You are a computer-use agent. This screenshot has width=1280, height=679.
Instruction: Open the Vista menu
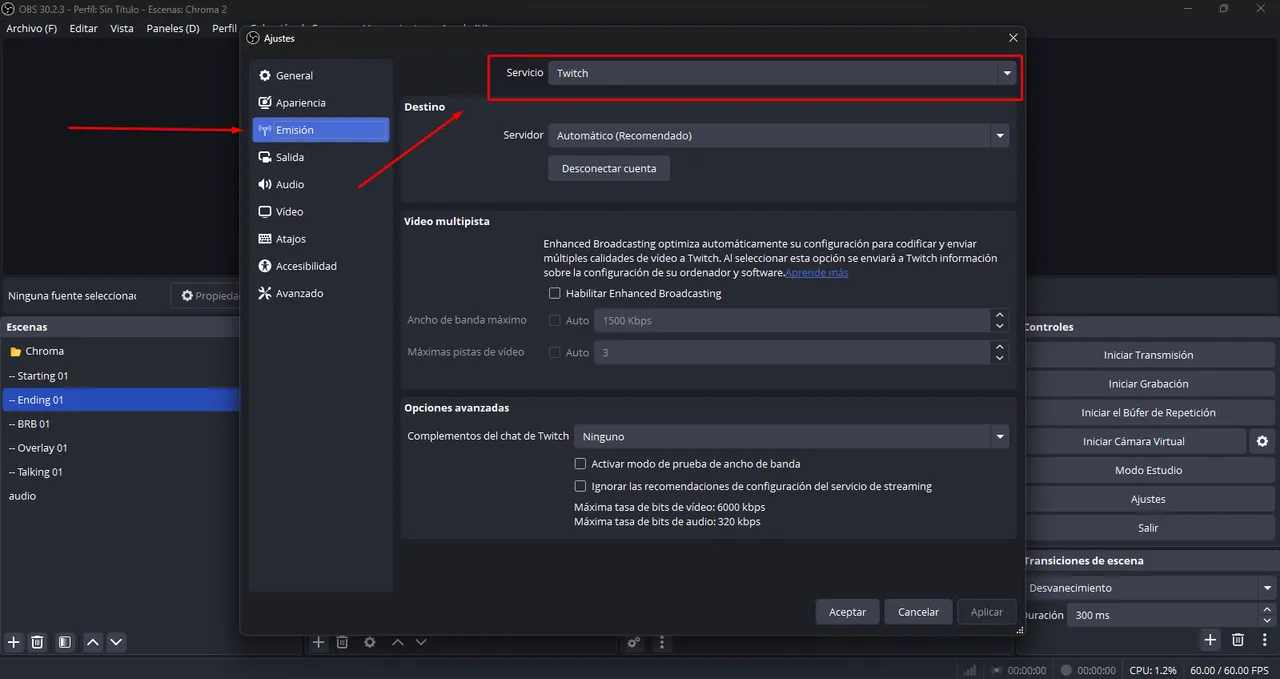coord(122,28)
